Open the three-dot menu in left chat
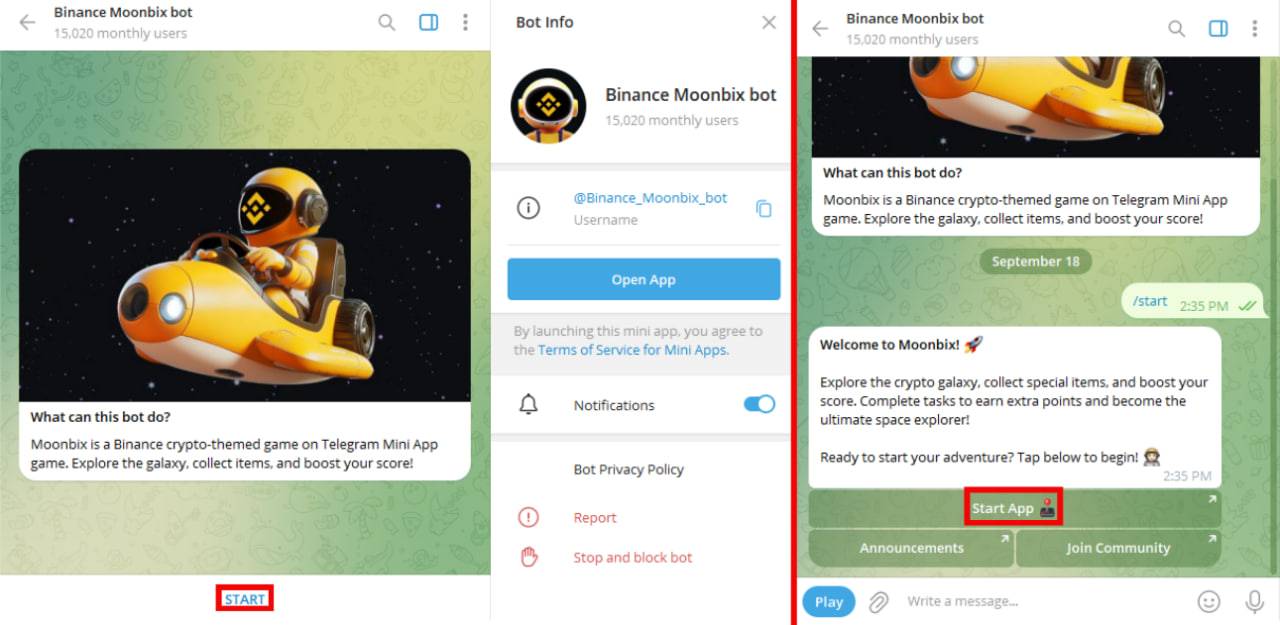1280x625 pixels. [x=465, y=22]
